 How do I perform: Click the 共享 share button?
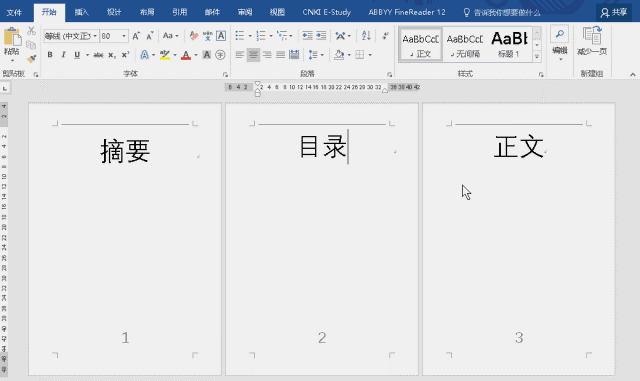coord(614,13)
